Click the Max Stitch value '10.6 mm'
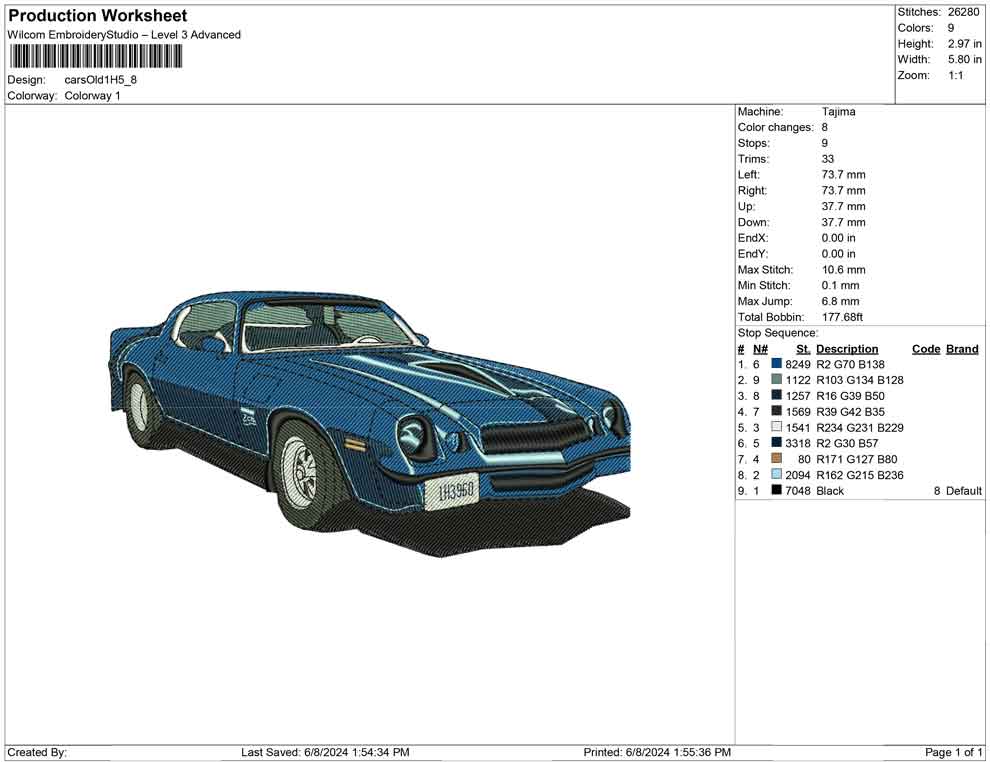The image size is (990, 762). 844,270
